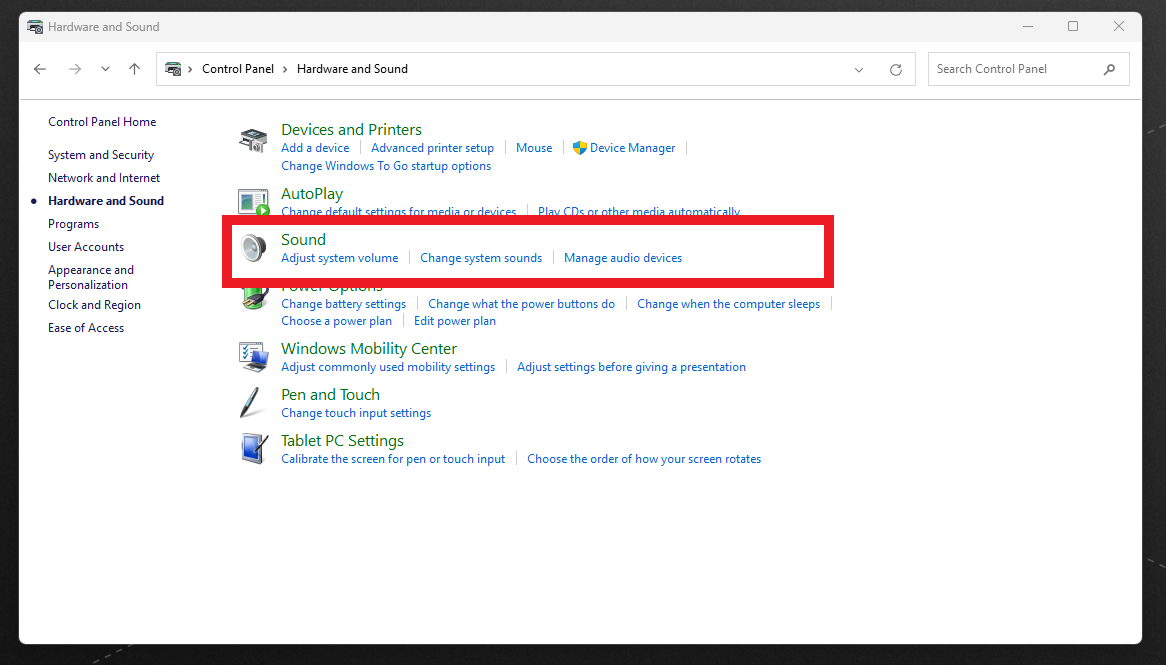Viewport: 1166px width, 665px height.
Task: Click the Tablet PC Settings icon
Action: tap(253, 449)
